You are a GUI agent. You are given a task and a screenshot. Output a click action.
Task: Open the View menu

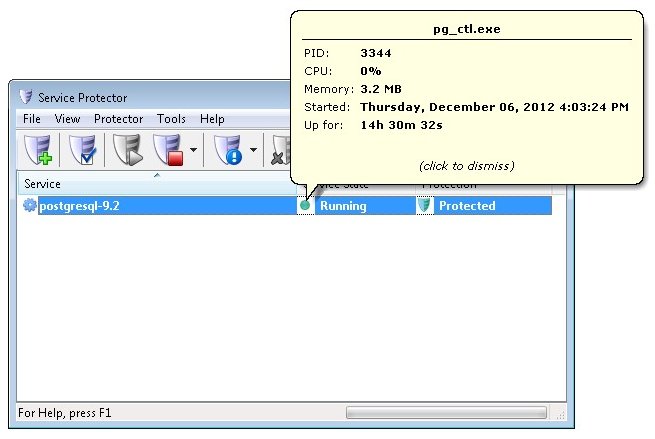67,119
